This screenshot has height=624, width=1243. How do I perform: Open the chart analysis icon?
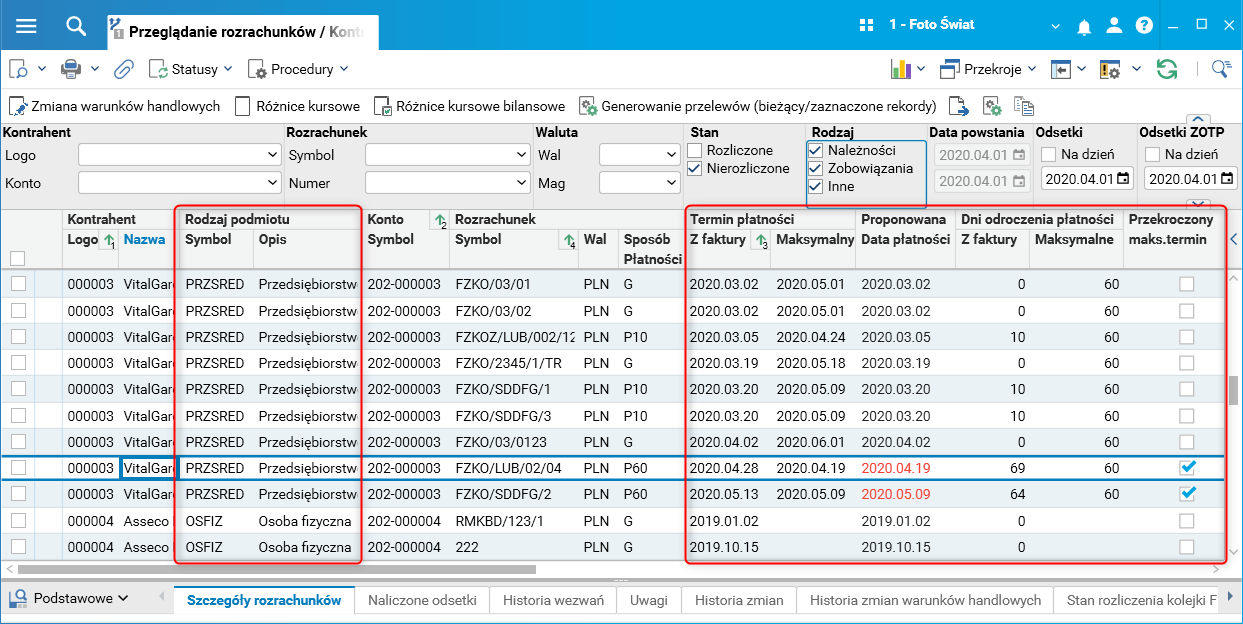click(x=900, y=69)
